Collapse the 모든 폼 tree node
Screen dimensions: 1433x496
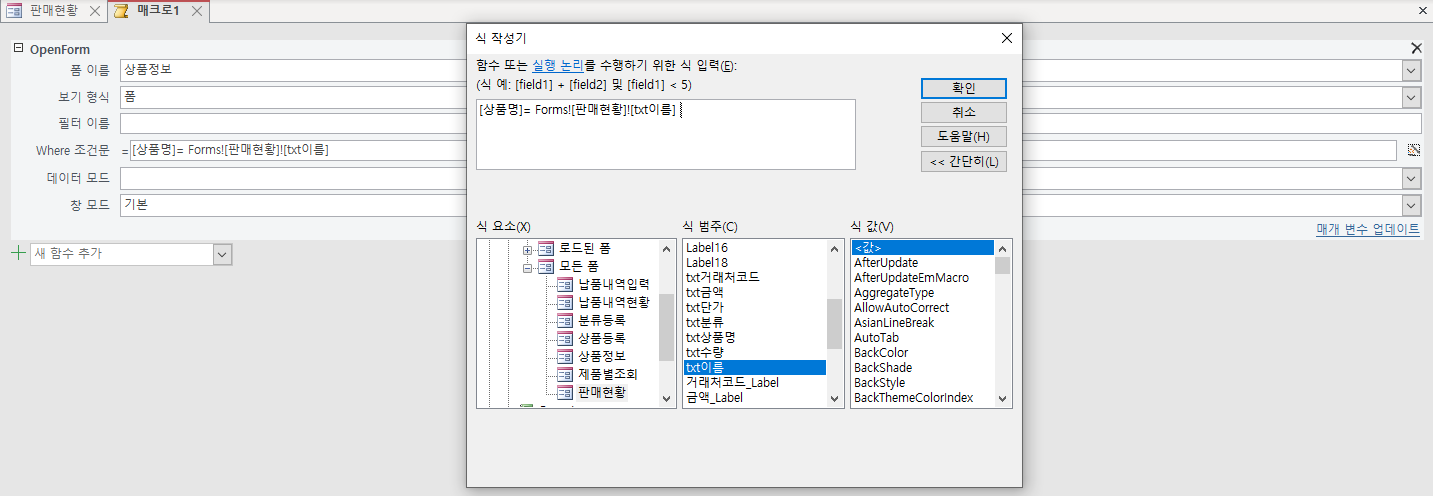[528, 266]
